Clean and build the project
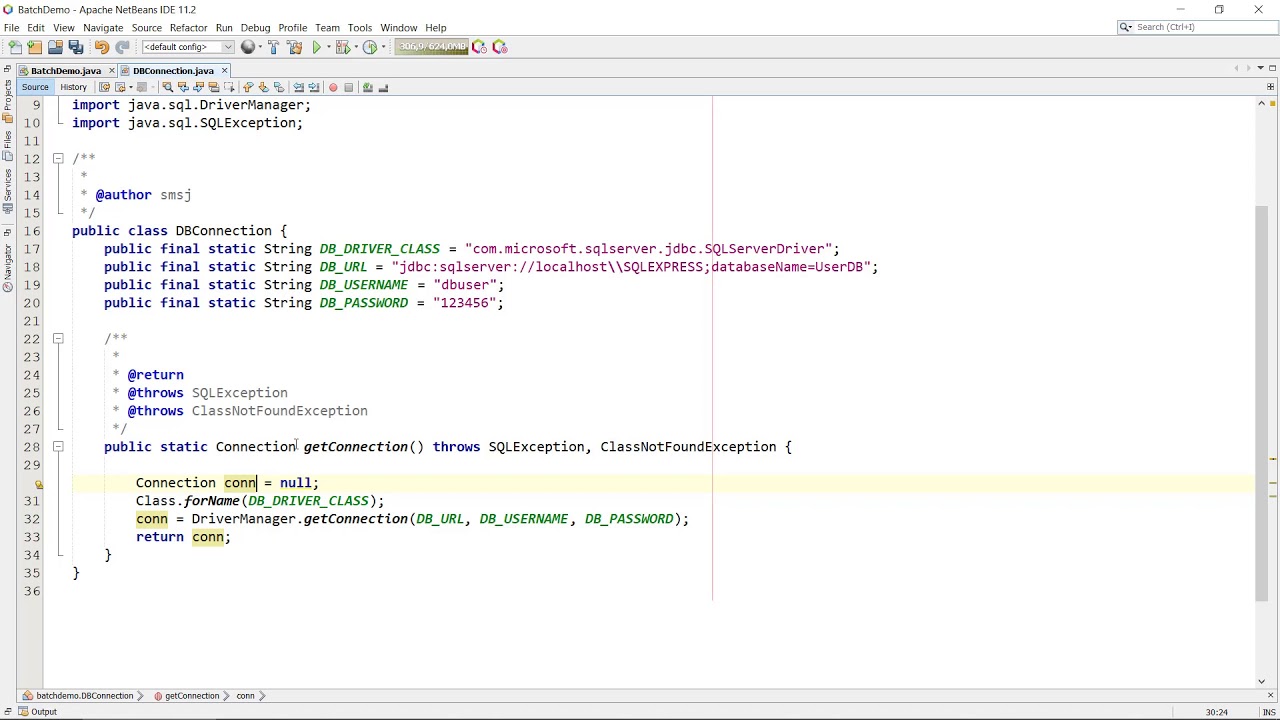This screenshot has height=720, width=1280. (x=294, y=47)
